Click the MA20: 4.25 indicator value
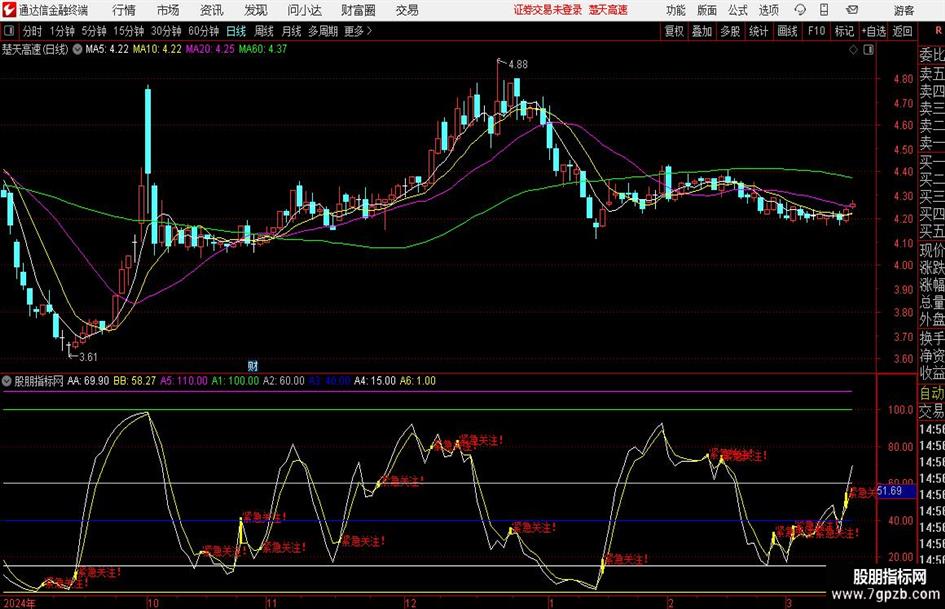945x609 pixels. click(x=210, y=49)
